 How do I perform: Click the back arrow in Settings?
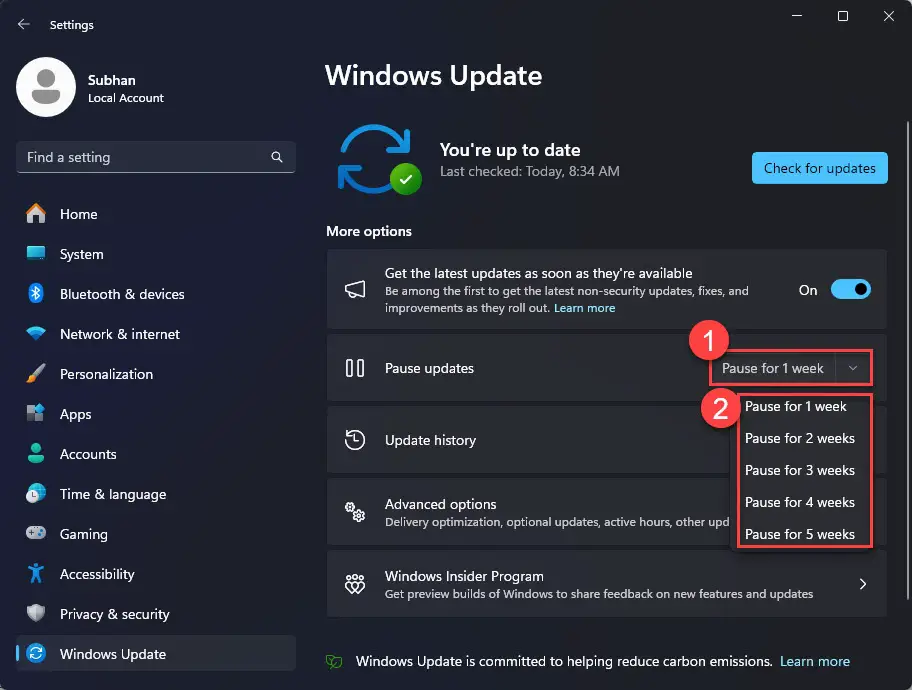[23, 24]
